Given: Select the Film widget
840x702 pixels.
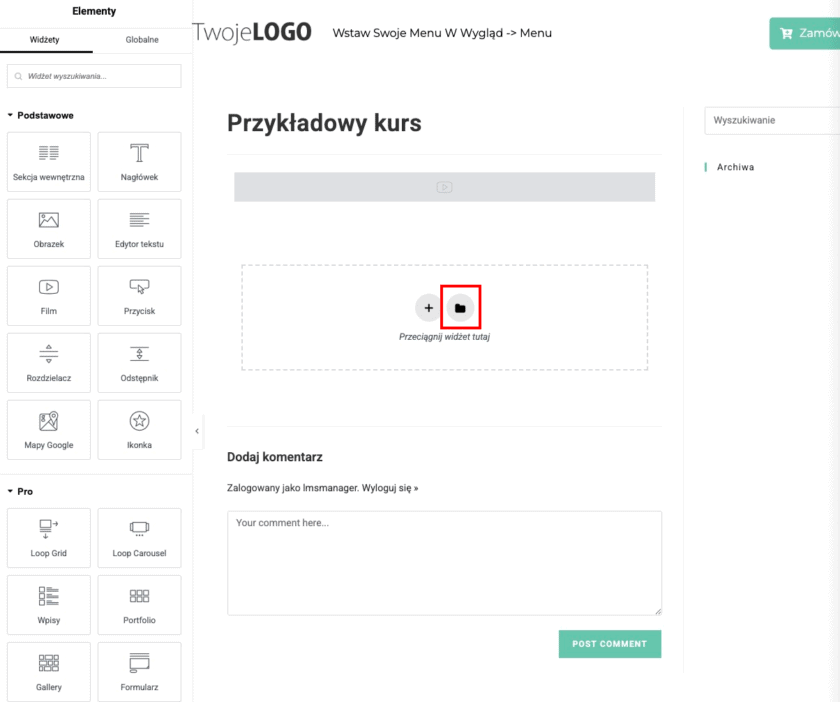Looking at the screenshot, I should coord(48,295).
